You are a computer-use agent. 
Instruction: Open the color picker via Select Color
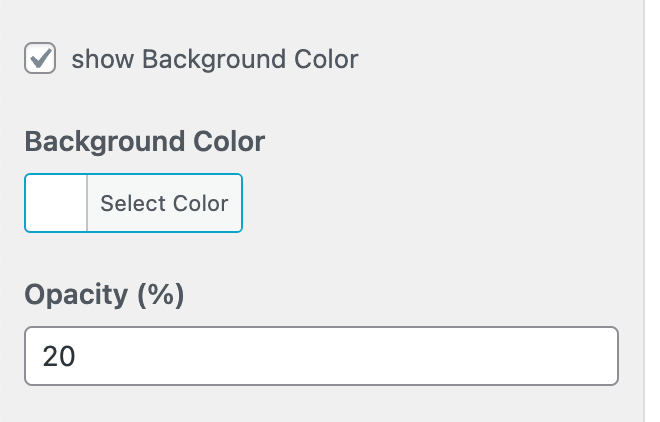click(x=164, y=204)
